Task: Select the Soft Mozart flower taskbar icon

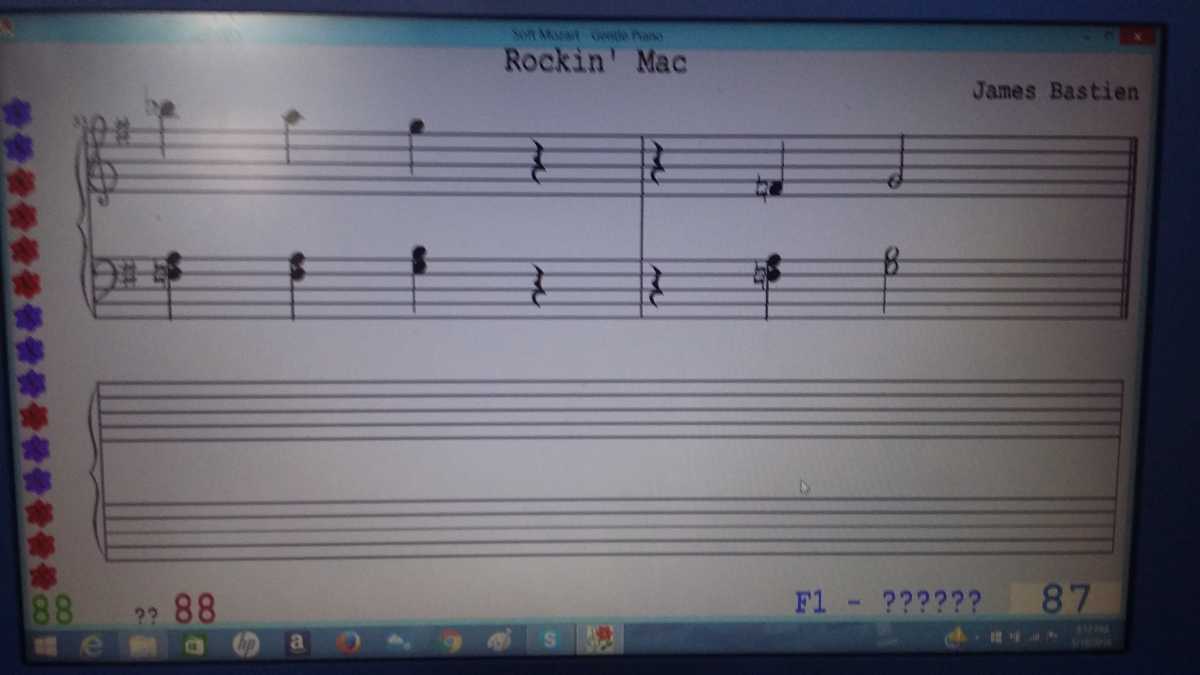Action: pyautogui.click(x=600, y=639)
